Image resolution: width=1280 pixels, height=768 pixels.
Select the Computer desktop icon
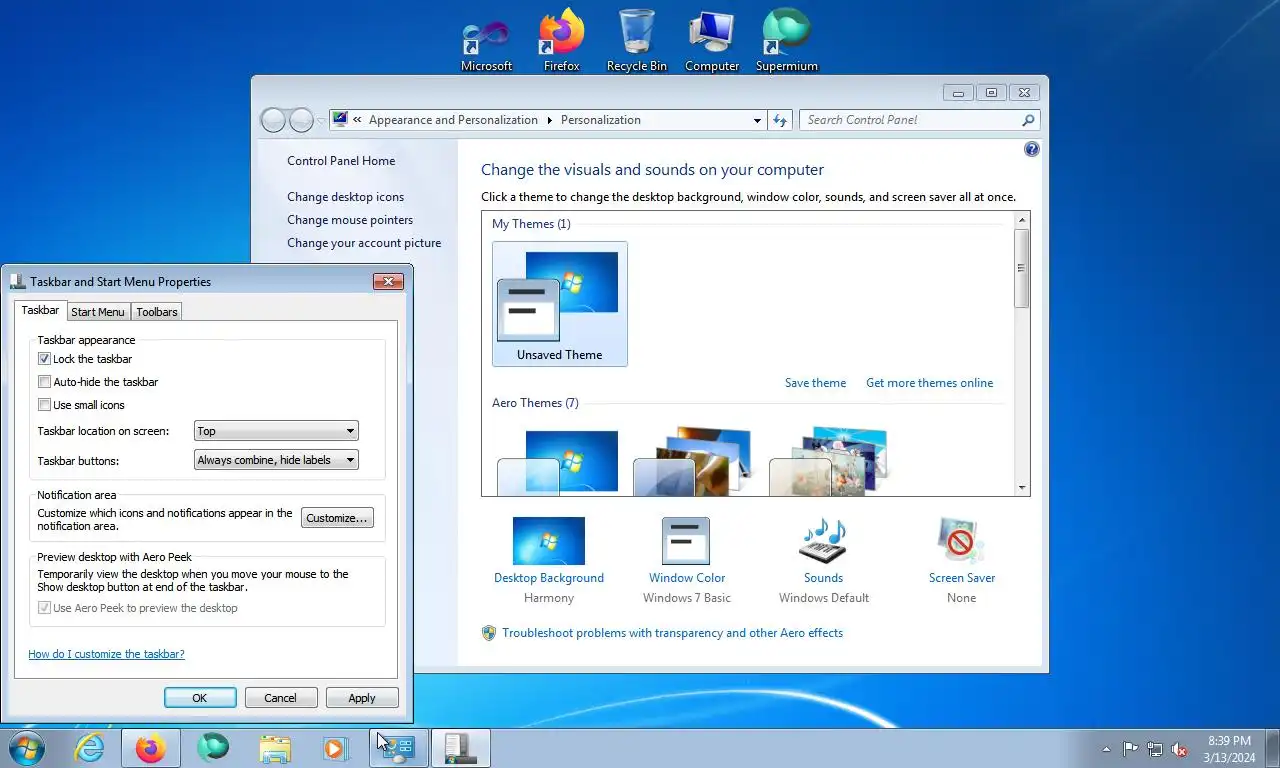(x=712, y=40)
